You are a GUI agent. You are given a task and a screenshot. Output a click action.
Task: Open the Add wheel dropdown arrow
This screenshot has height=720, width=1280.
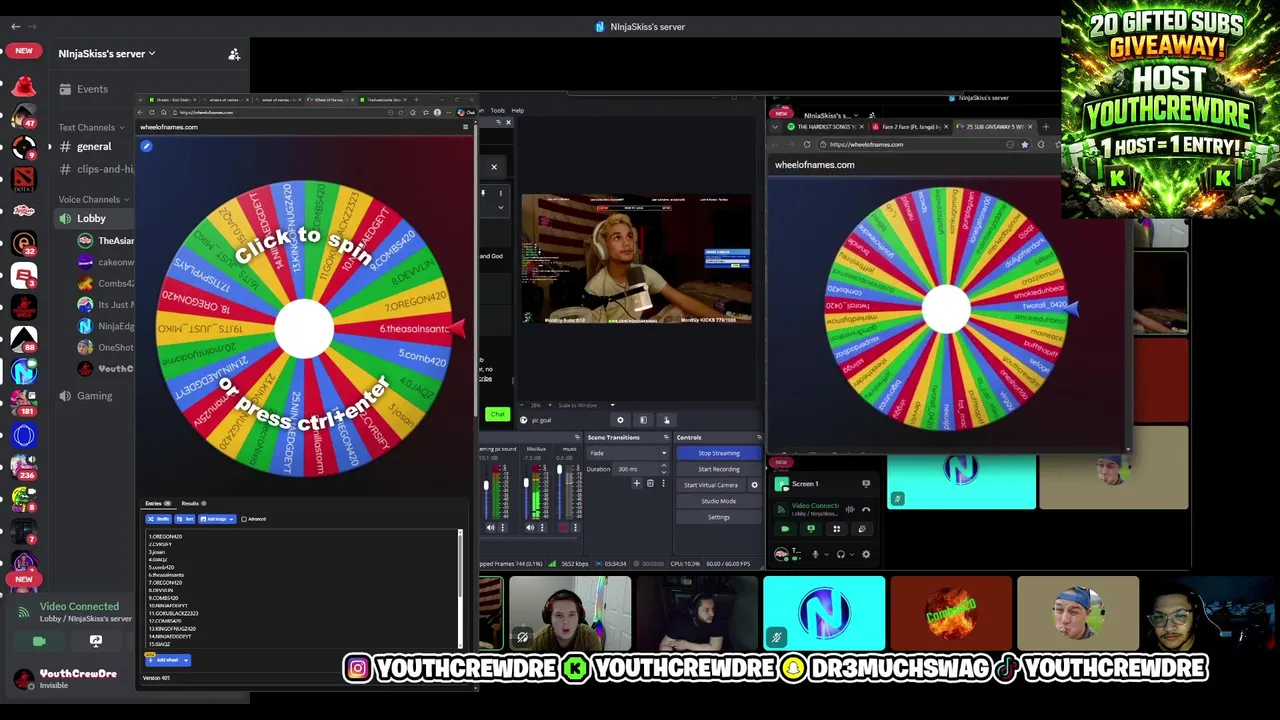tap(186, 660)
